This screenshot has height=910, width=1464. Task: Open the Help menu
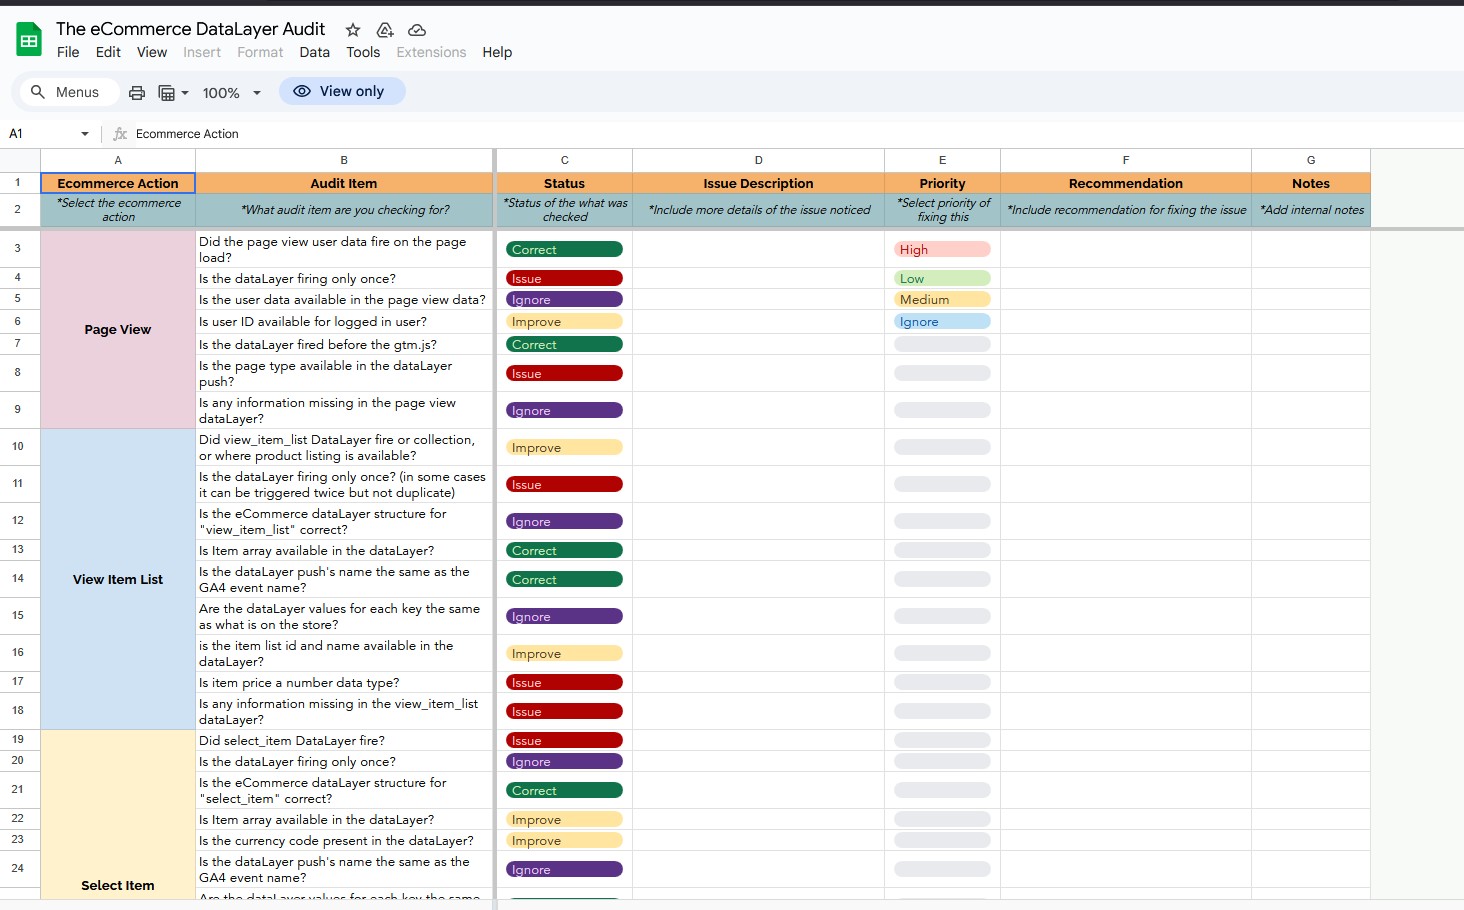[x=497, y=52]
